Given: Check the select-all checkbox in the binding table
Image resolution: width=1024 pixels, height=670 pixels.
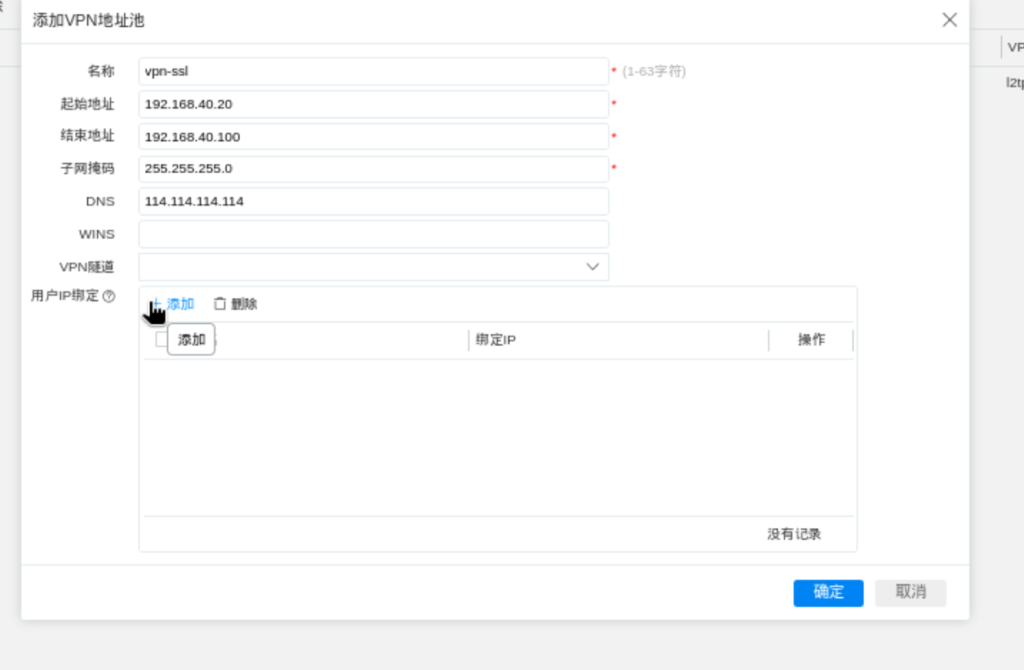Looking at the screenshot, I should (x=160, y=339).
